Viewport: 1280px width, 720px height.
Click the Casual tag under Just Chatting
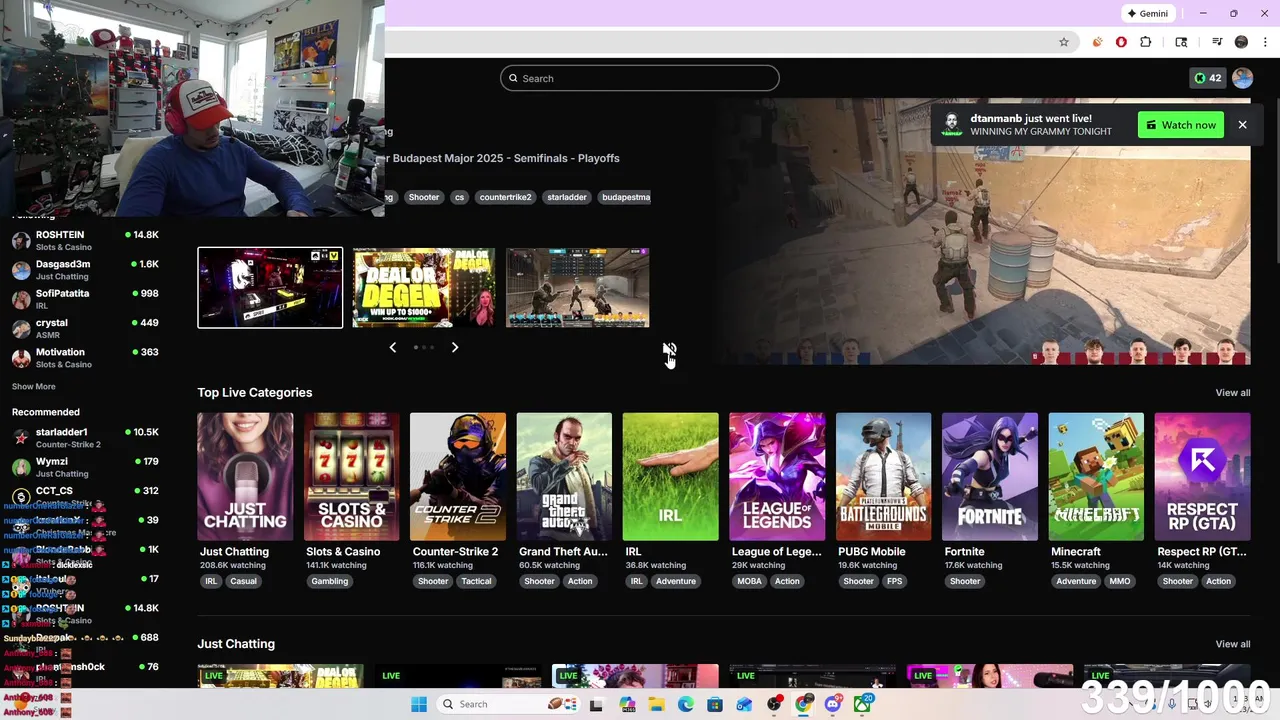(x=244, y=581)
